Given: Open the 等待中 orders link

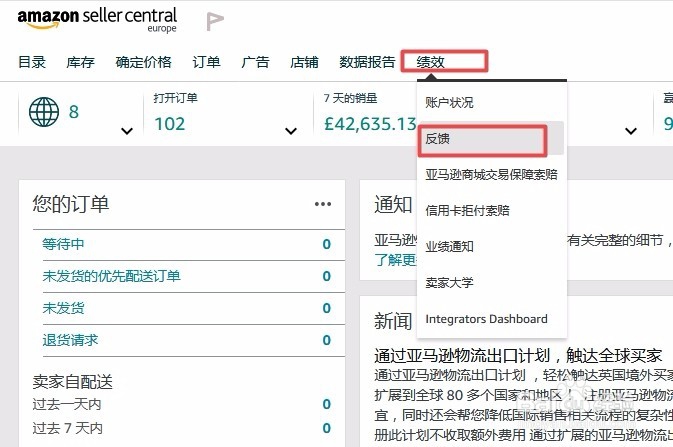Looking at the screenshot, I should pos(63,244).
